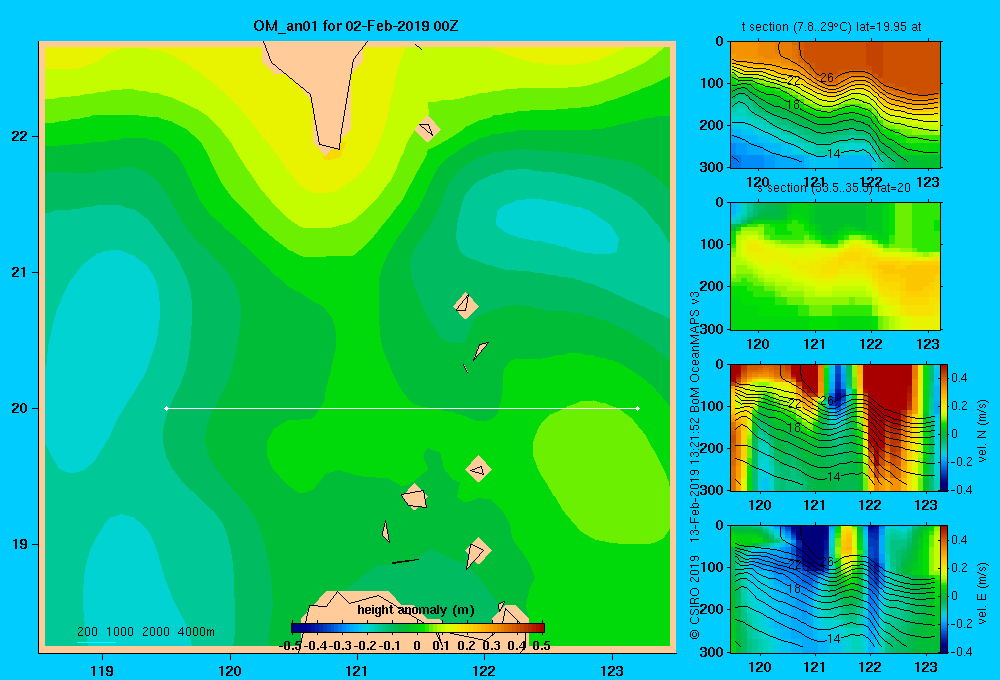Click the island near 19N 121.95E
The height and width of the screenshot is (680, 1000).
pos(478,552)
